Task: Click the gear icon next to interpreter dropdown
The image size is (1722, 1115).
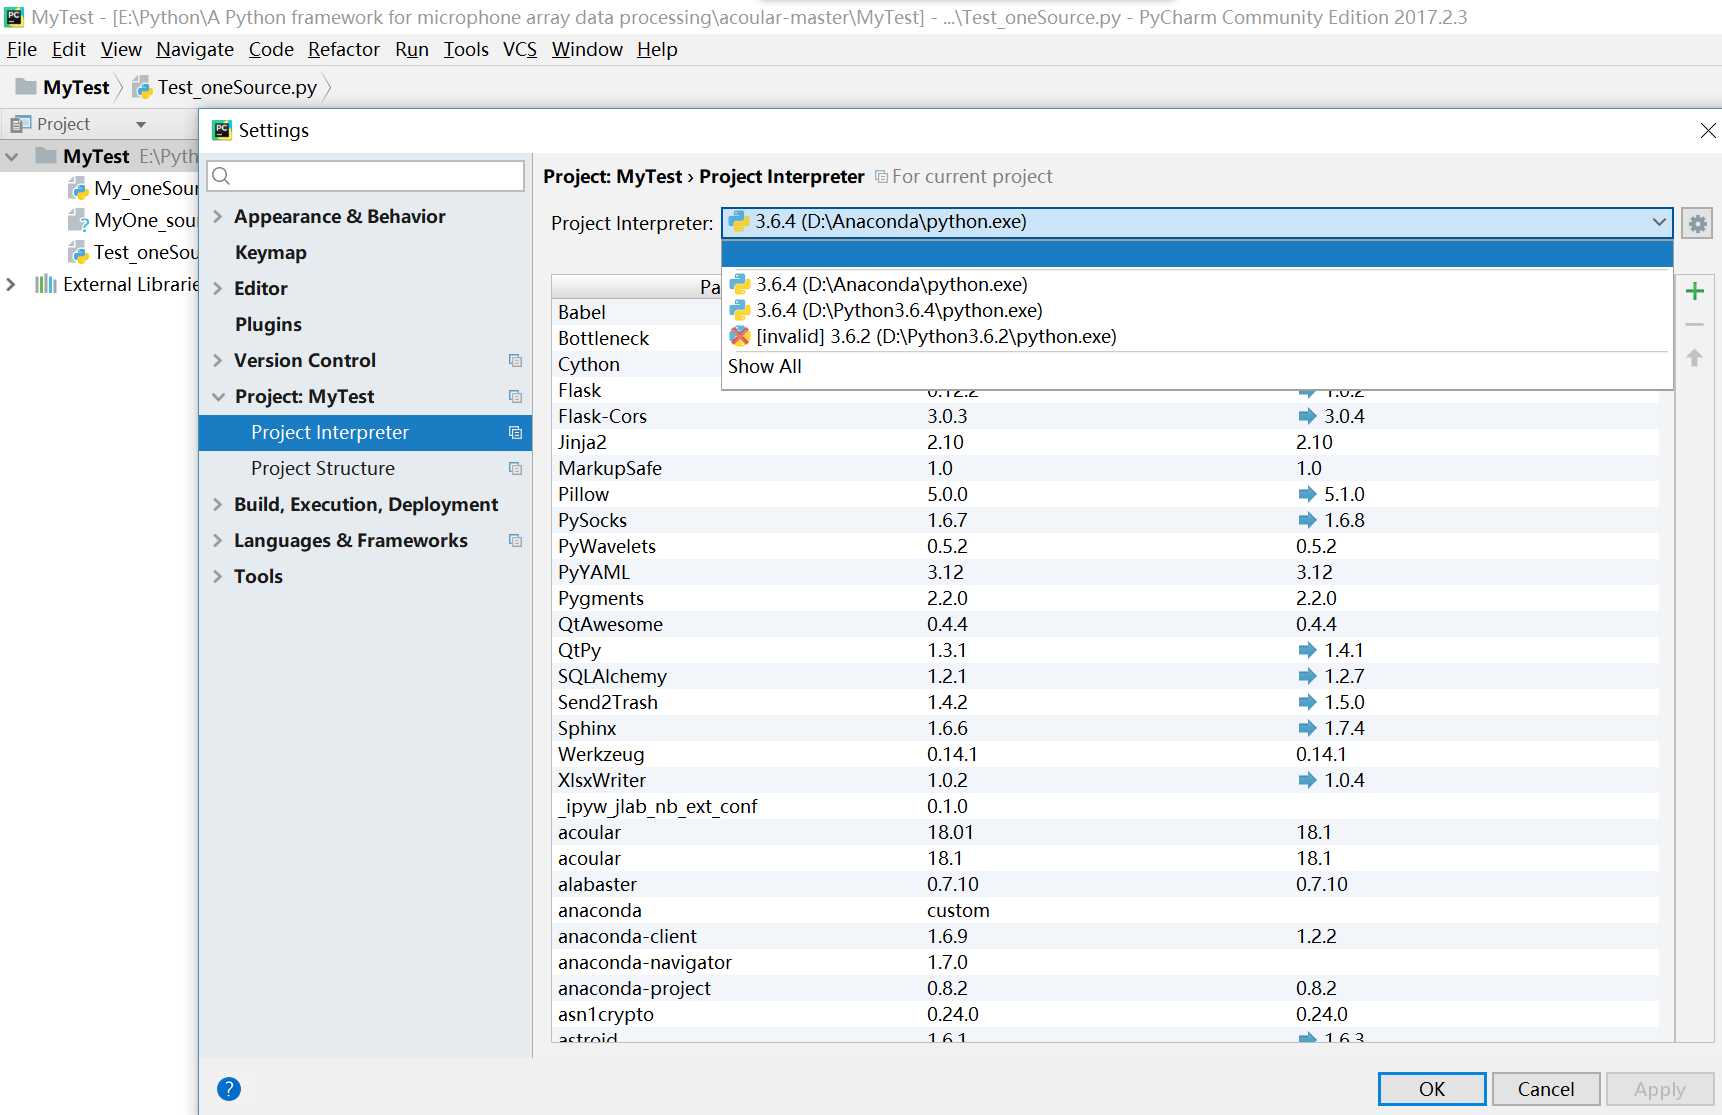Action: coord(1697,223)
